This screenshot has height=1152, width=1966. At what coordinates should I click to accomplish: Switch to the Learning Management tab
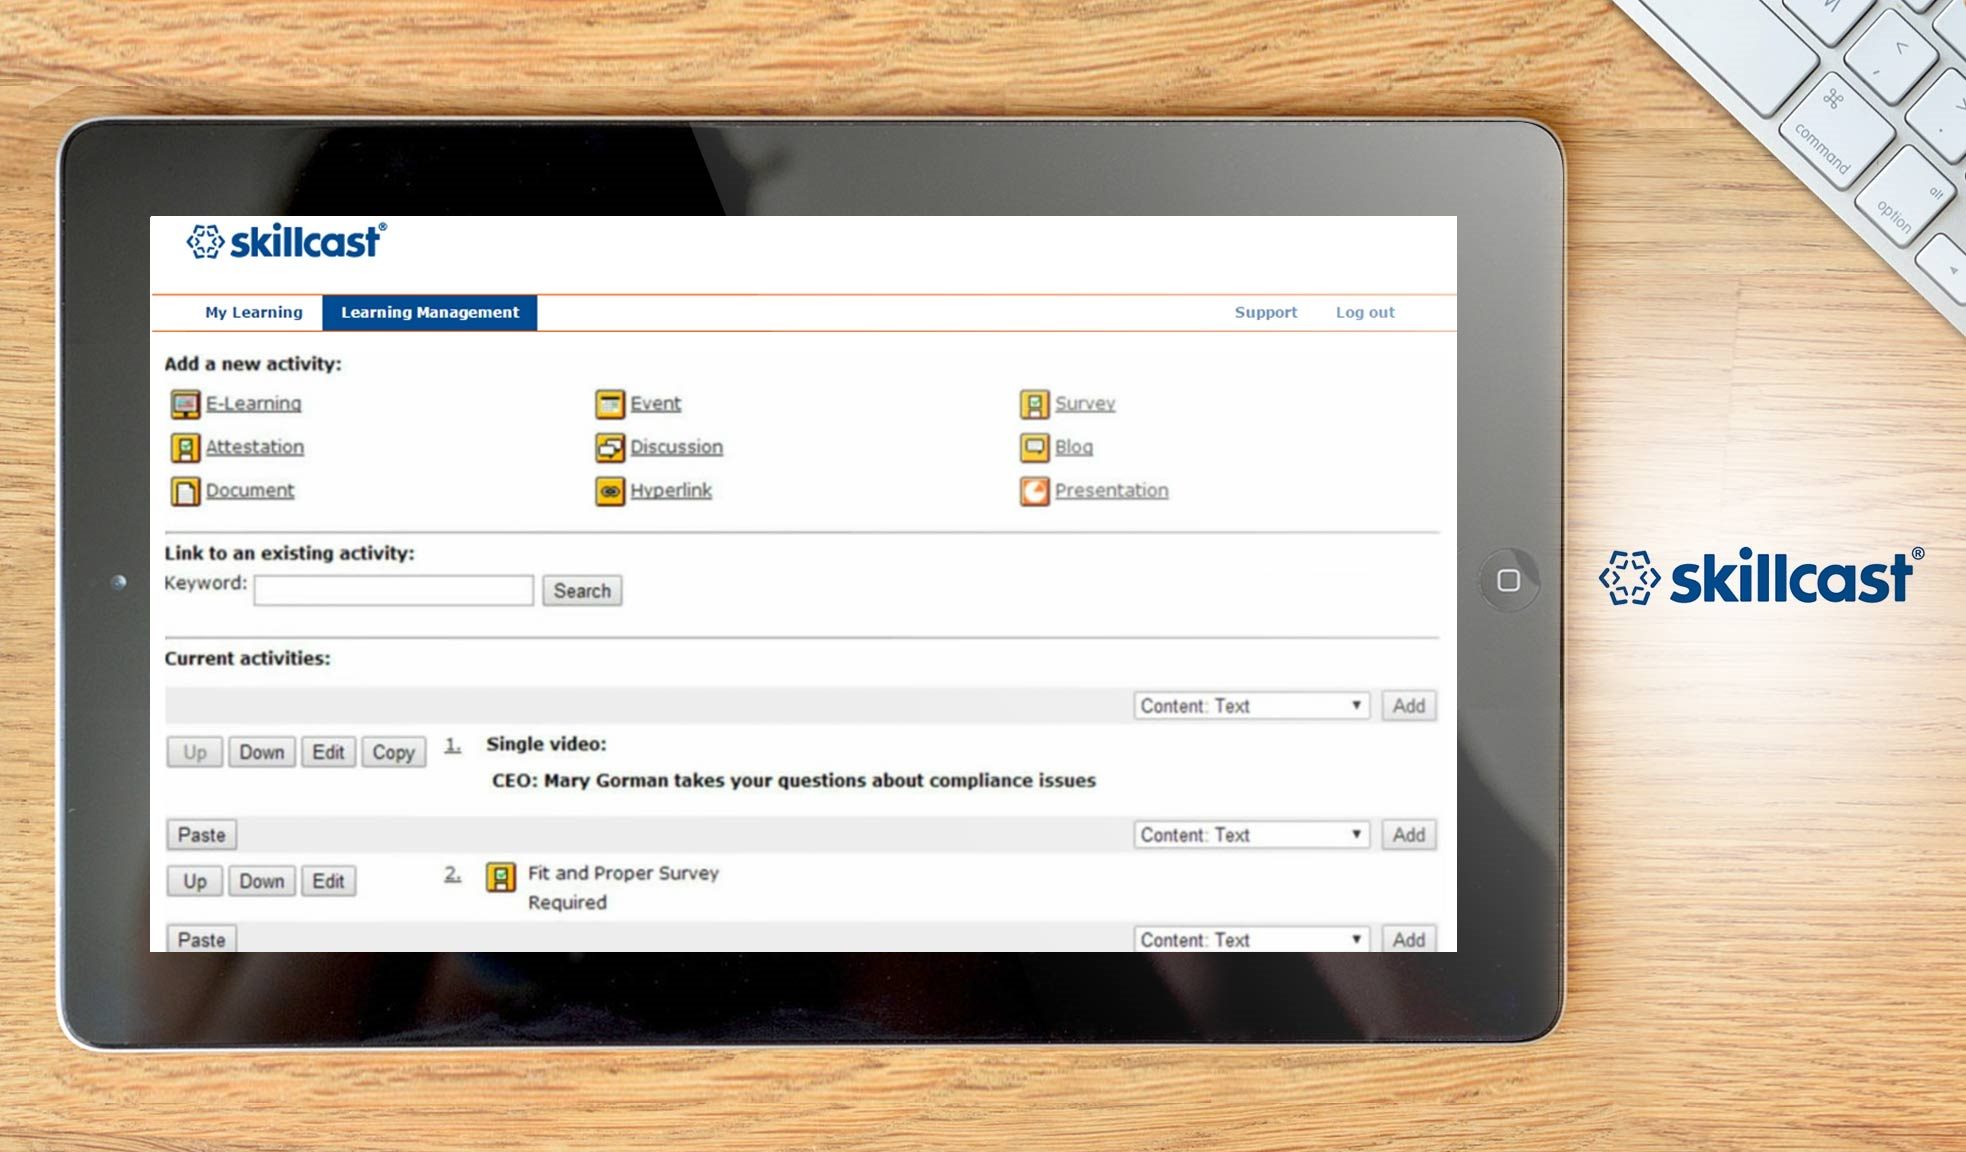pos(429,312)
